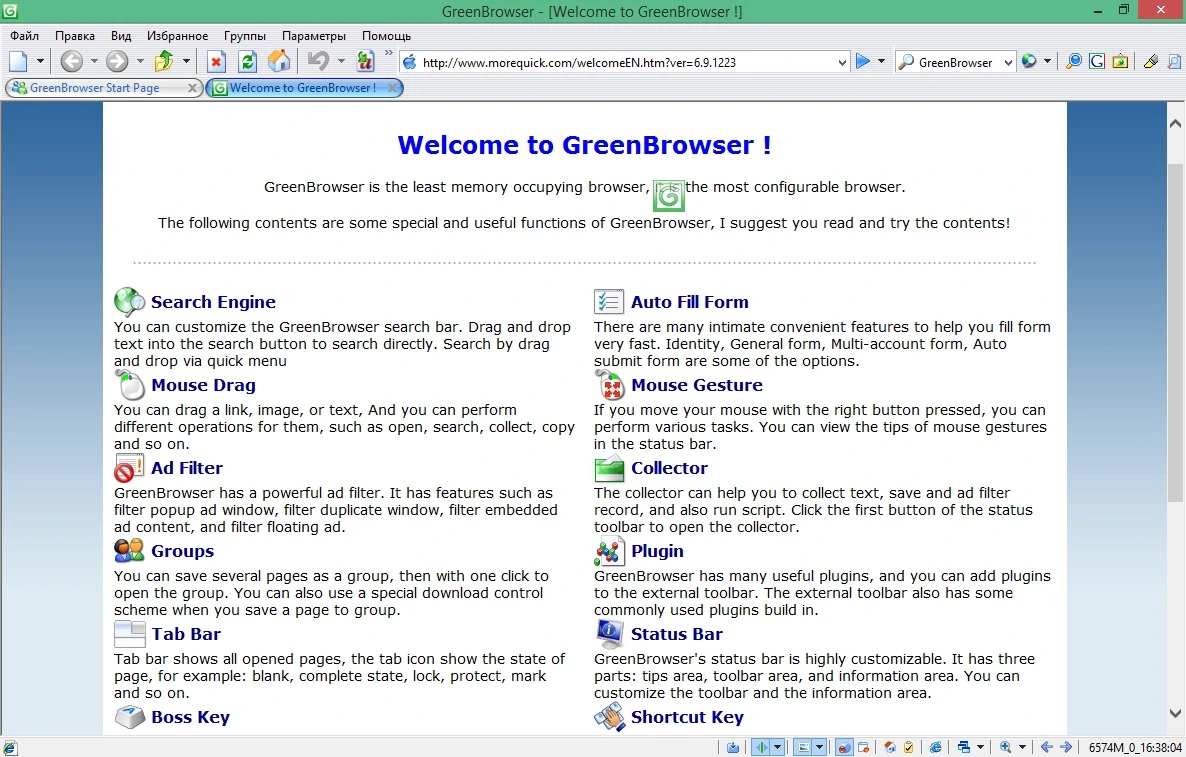1186x757 pixels.
Task: Refresh the page with green arrows icon
Action: 247,62
